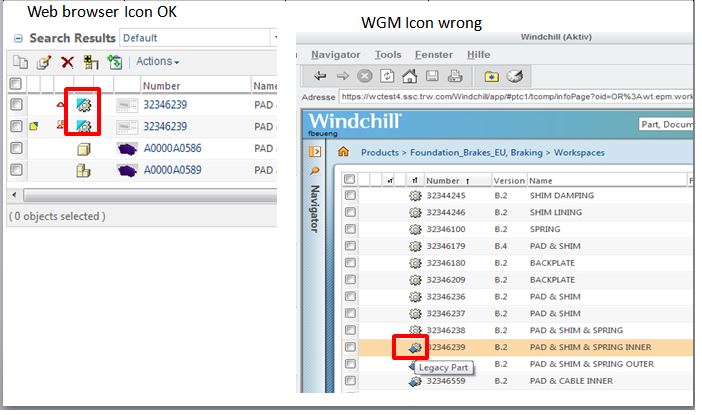This screenshot has height=415, width=702.
Task: Click the Edit pencil icon in Search Results toolbar
Action: click(x=44, y=62)
